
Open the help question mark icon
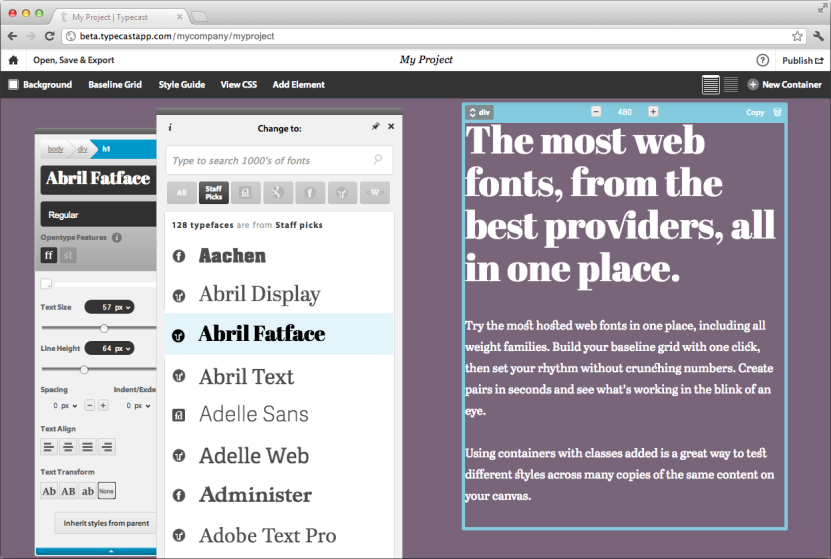(x=762, y=60)
